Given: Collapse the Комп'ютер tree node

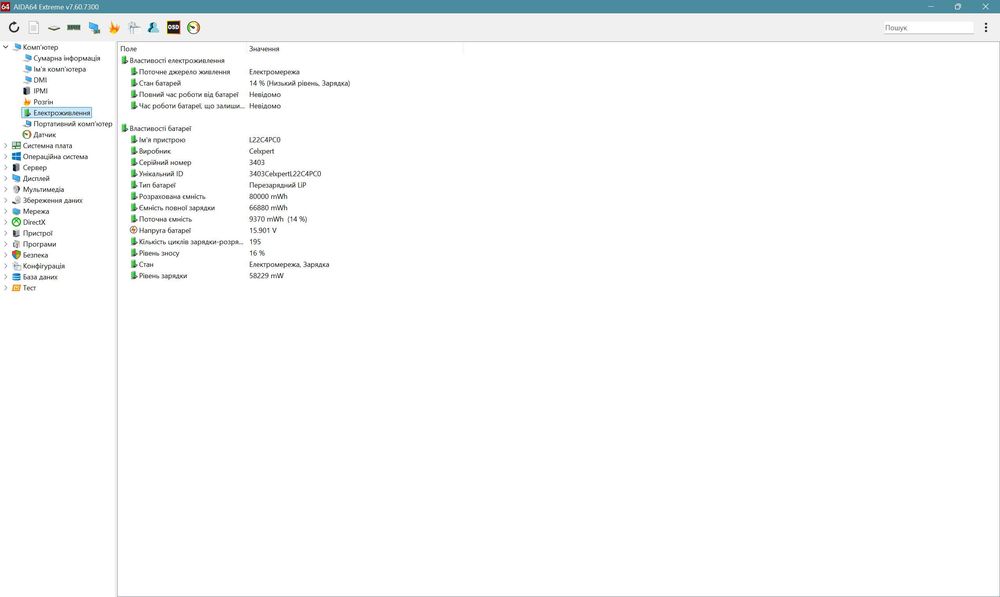Looking at the screenshot, I should (x=6, y=47).
